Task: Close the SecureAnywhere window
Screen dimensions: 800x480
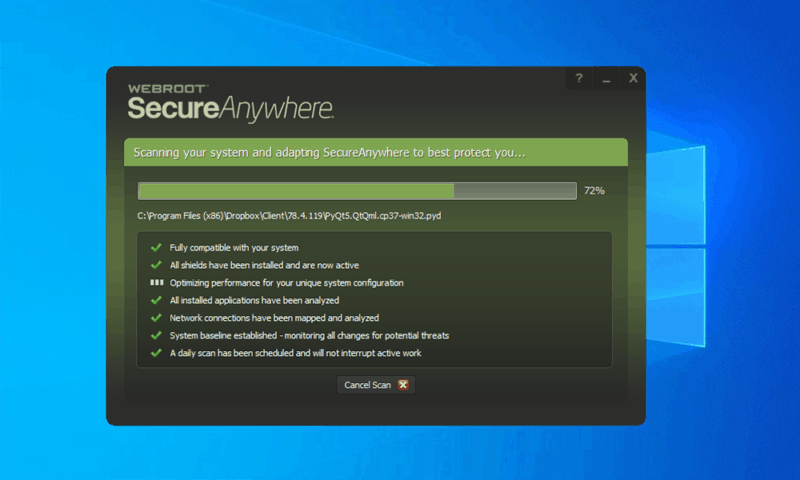Action: pyautogui.click(x=633, y=78)
